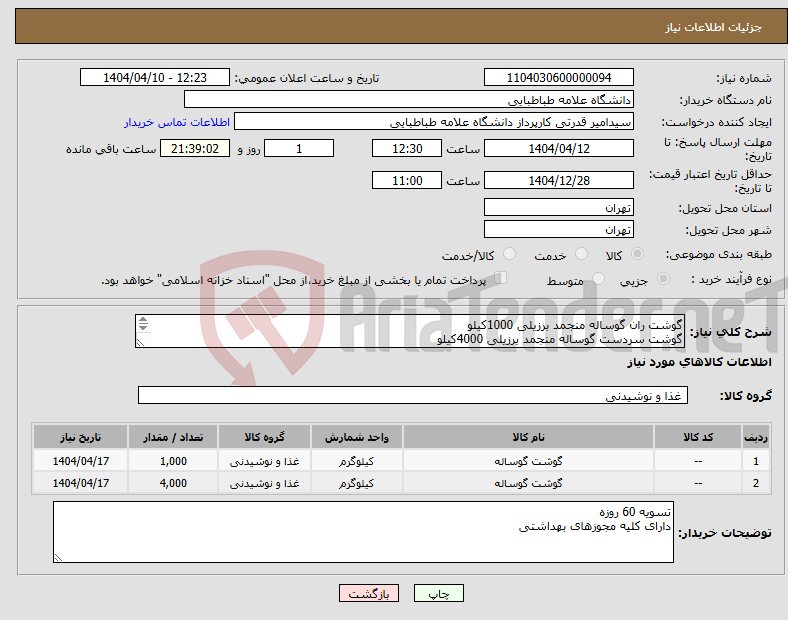
Task: Click the need number field 1104030600000094
Action: [558, 78]
